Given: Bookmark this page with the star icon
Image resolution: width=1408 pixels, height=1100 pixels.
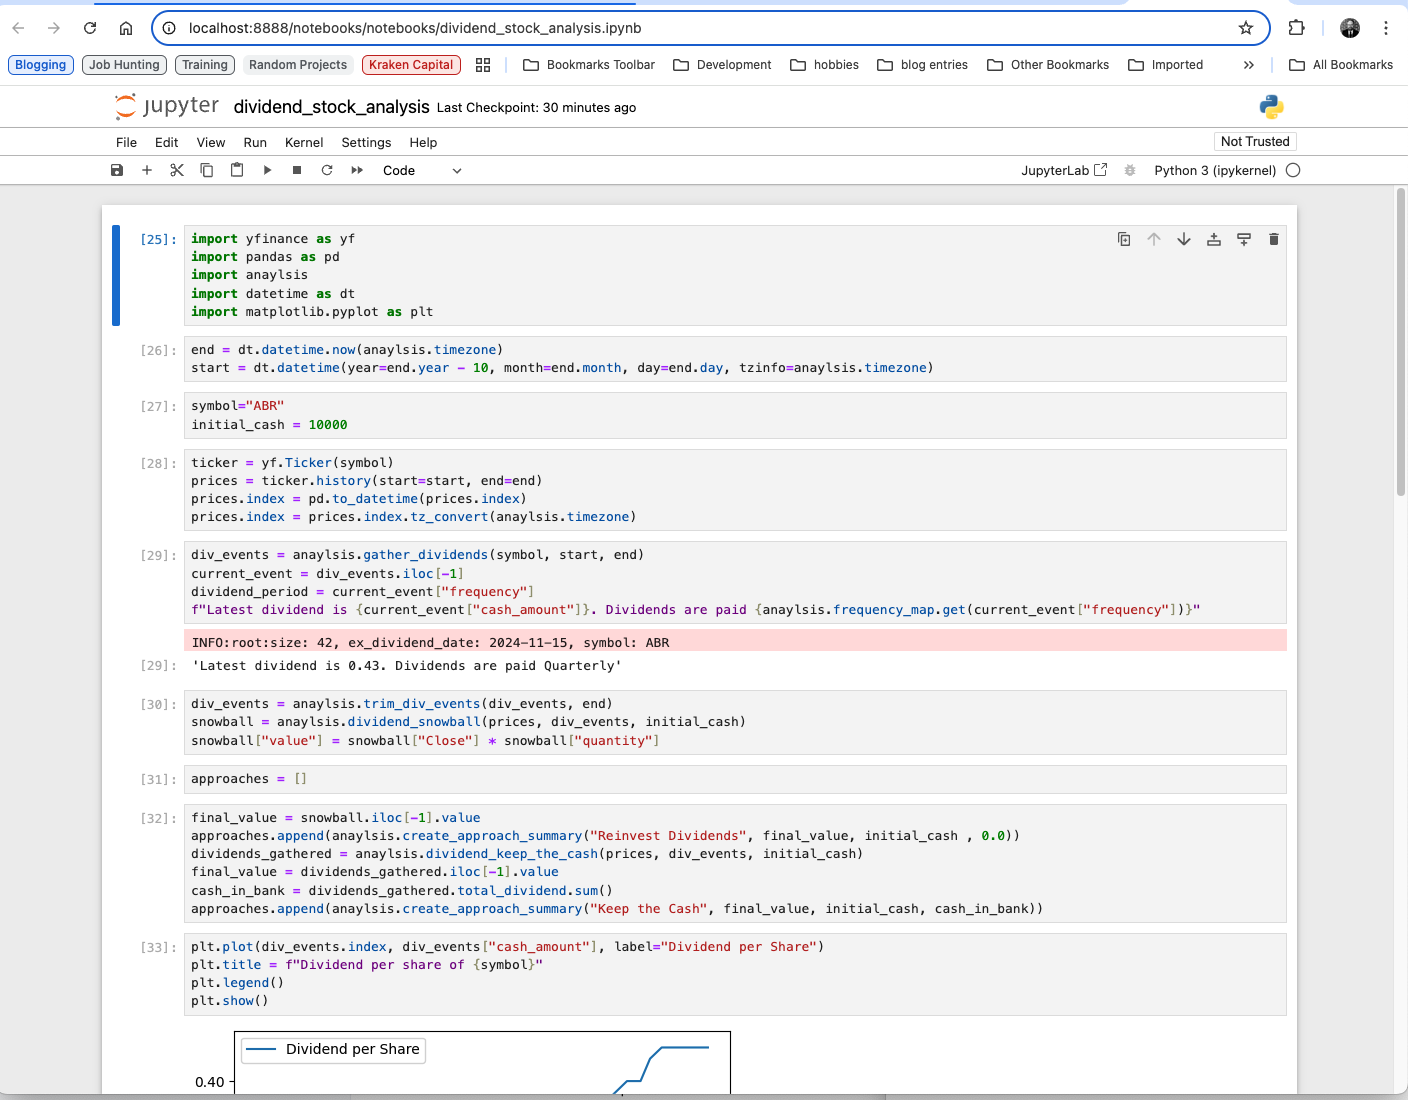Looking at the screenshot, I should point(1246,28).
